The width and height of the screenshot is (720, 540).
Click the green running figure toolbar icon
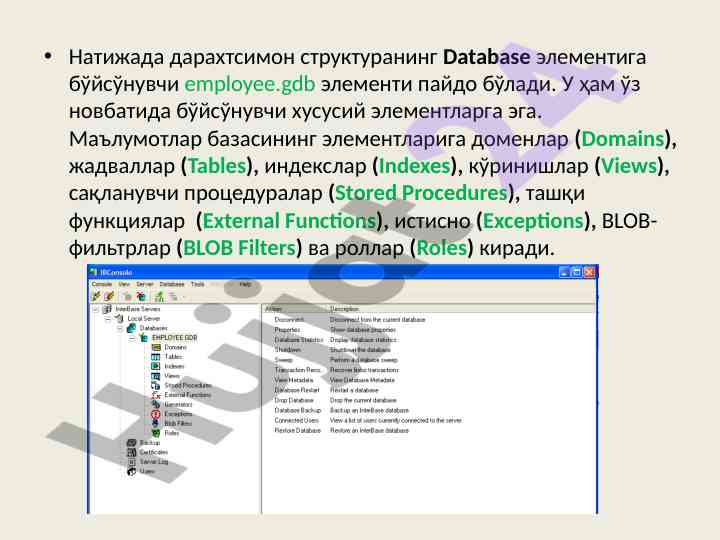point(159,296)
